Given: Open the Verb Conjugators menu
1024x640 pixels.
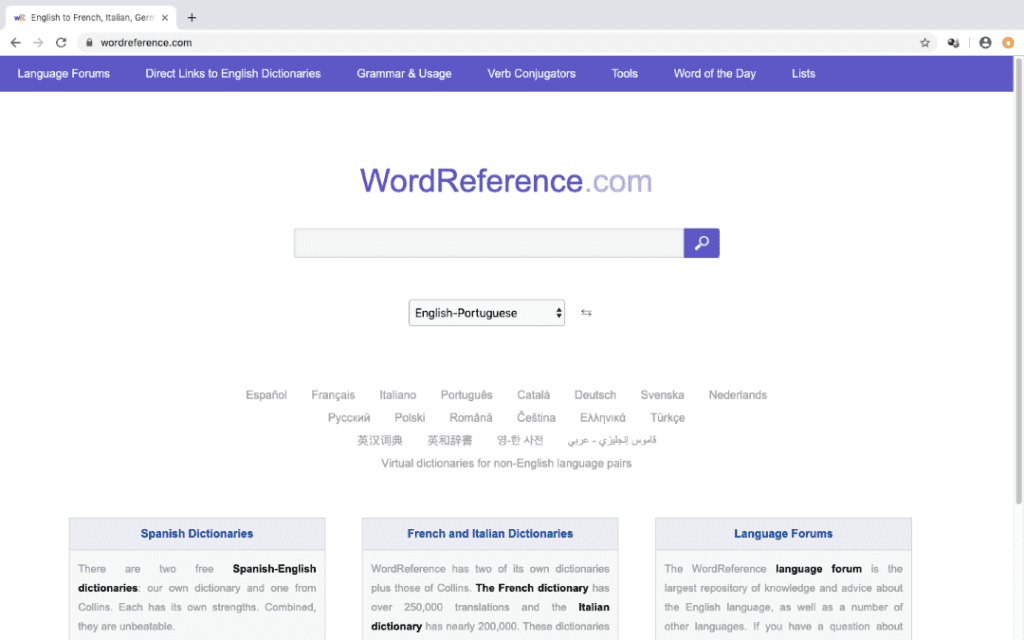Looking at the screenshot, I should coord(531,74).
